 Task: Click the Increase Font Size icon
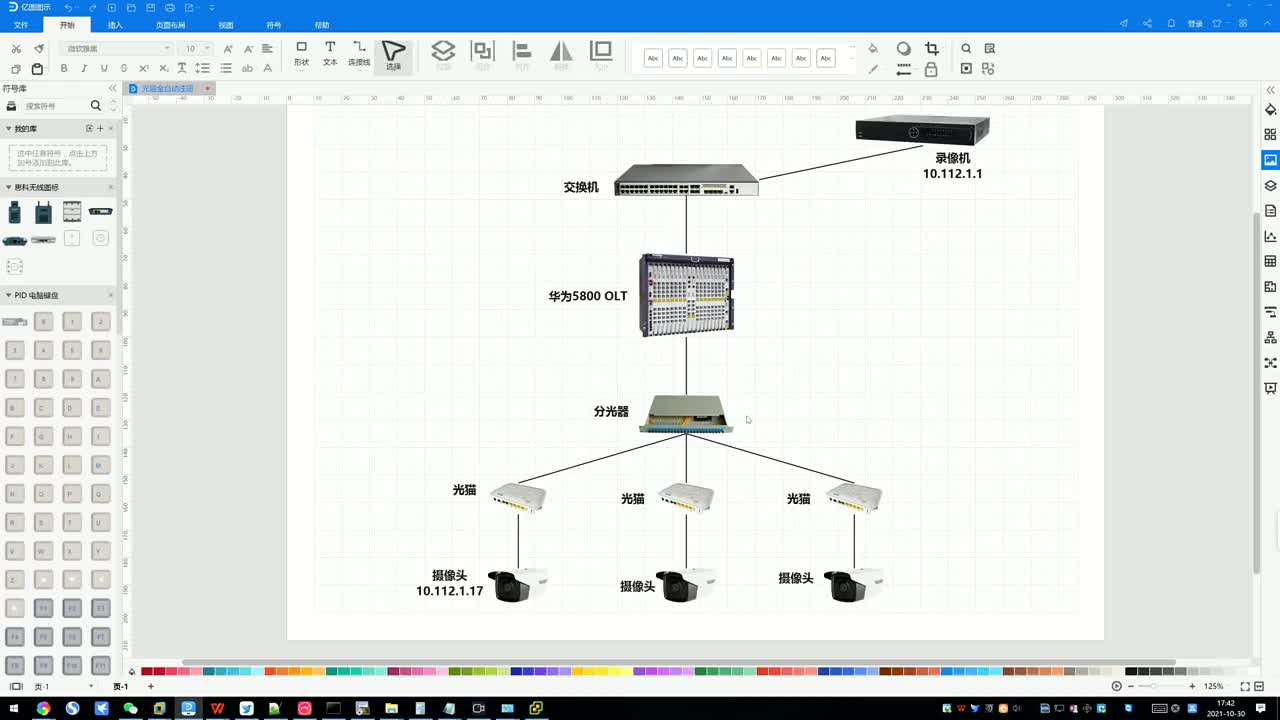pyautogui.click(x=229, y=48)
